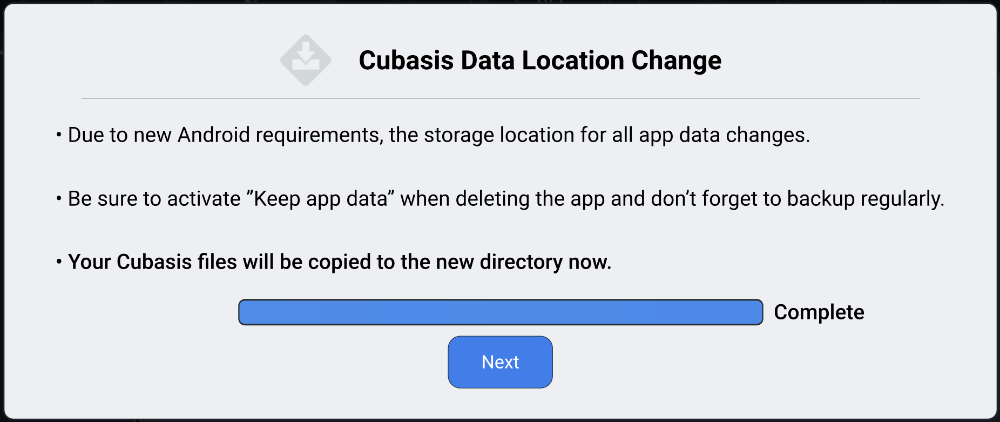Click the bullet before "Be sure to activate"

coord(59,199)
